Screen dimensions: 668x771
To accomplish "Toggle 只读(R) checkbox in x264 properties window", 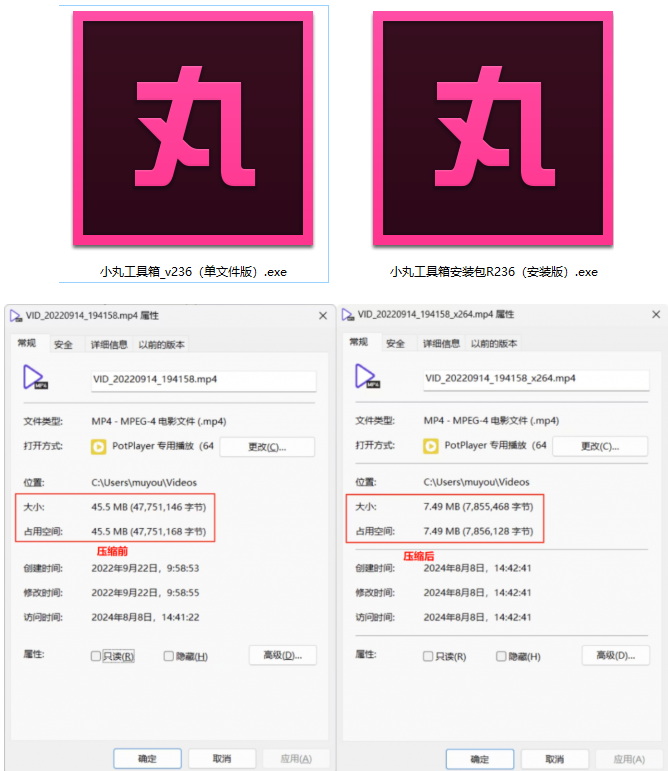I will point(428,656).
